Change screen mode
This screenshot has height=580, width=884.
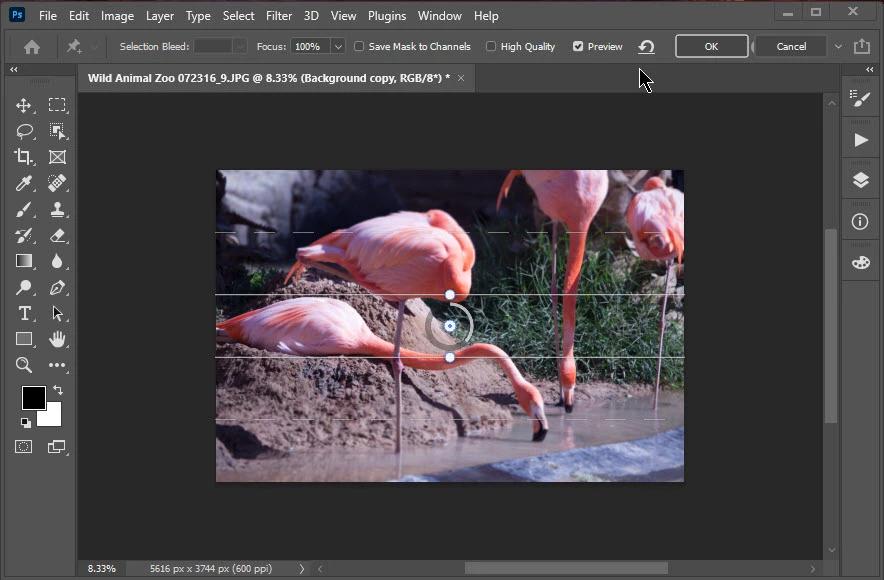tap(56, 447)
